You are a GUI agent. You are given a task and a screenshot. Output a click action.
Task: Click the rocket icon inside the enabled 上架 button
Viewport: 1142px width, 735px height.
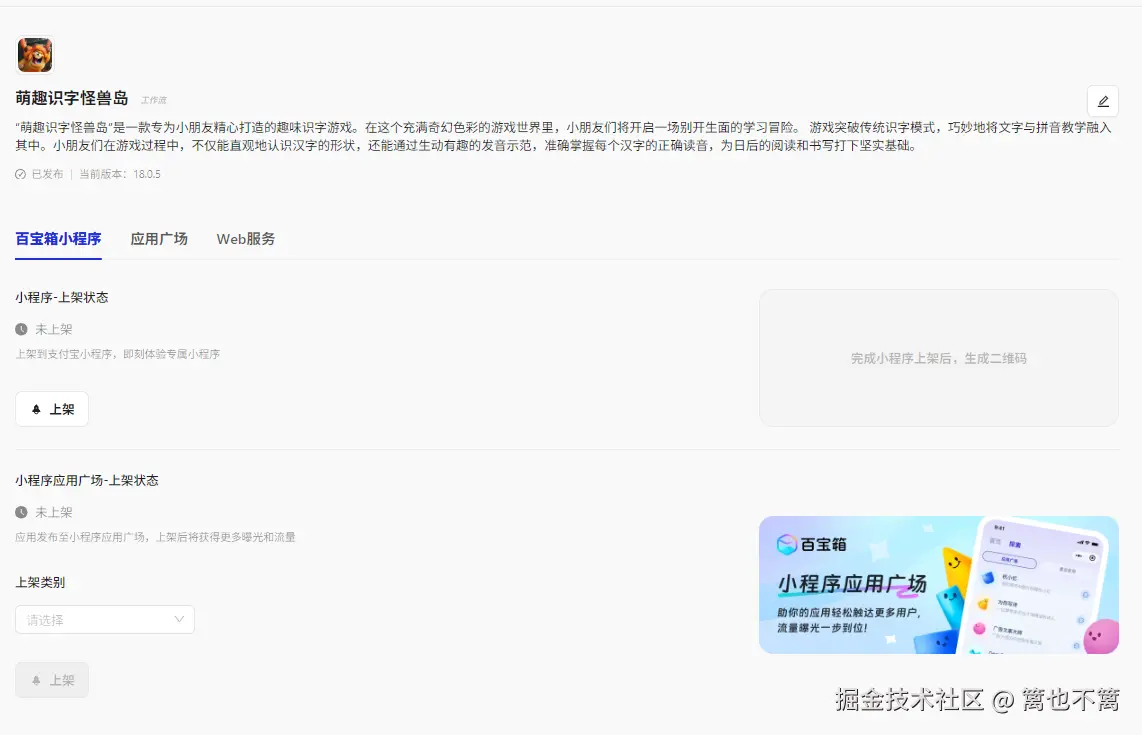click(38, 408)
